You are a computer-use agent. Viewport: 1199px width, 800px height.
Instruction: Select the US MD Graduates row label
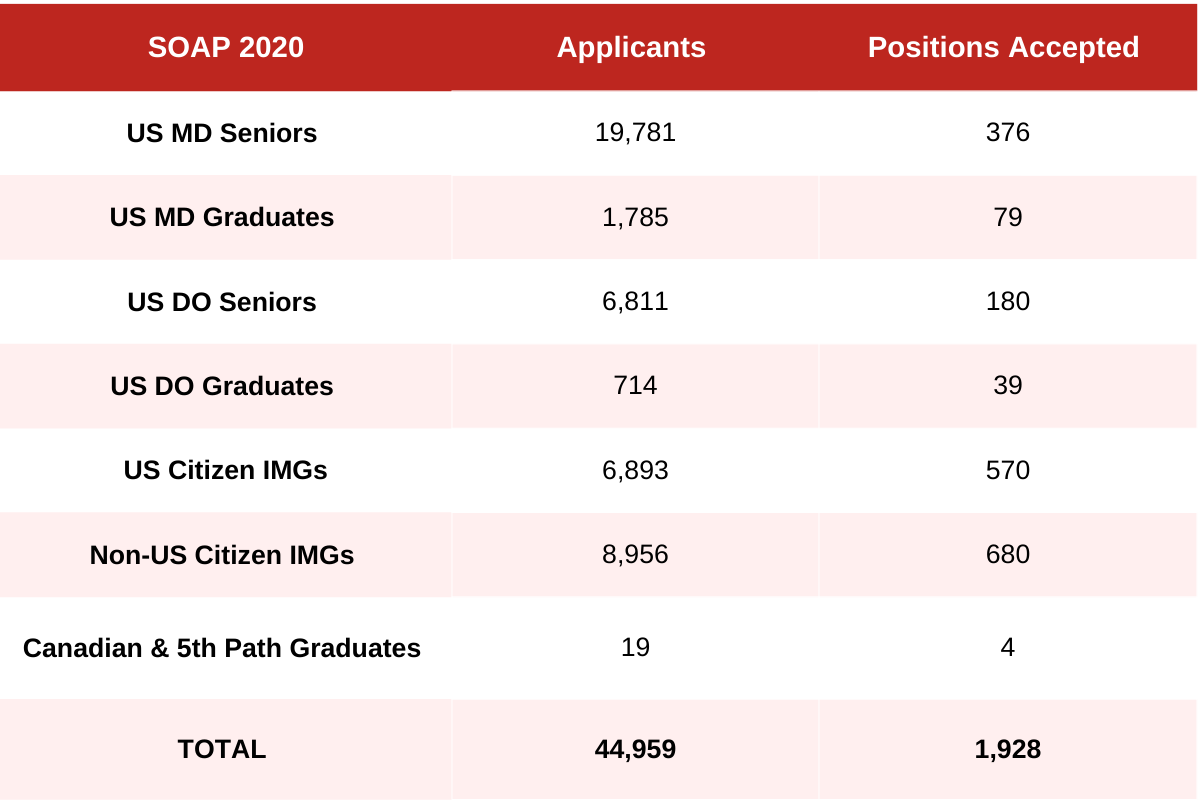pos(222,217)
